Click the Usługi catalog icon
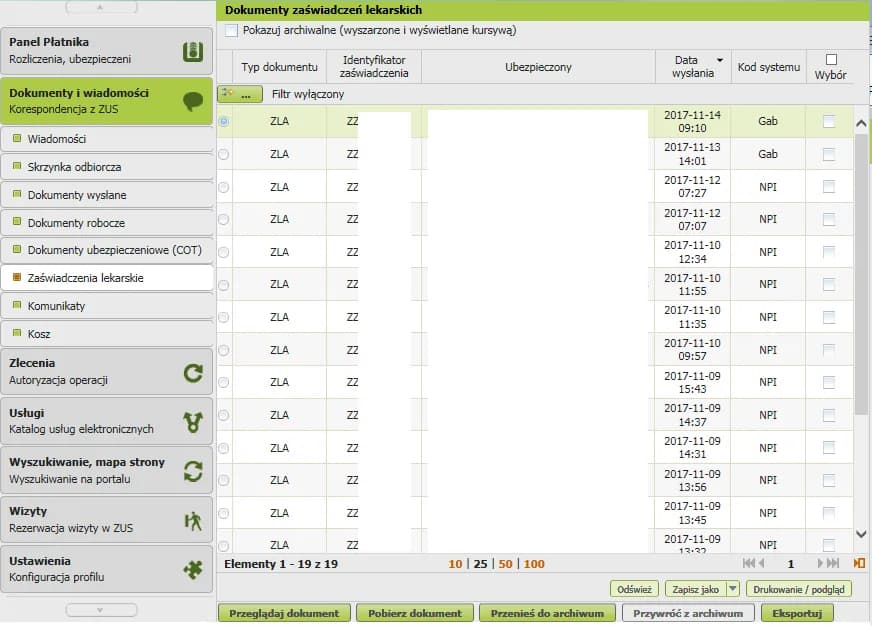Screen dimensions: 872x626 tap(193, 422)
